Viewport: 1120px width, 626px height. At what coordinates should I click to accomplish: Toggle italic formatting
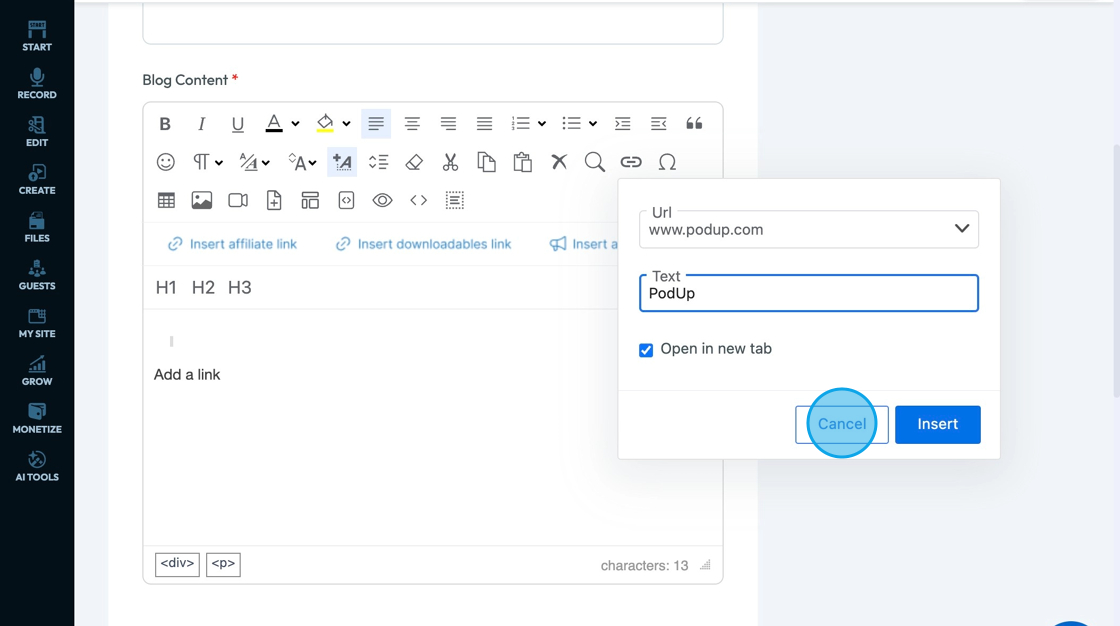click(x=201, y=124)
